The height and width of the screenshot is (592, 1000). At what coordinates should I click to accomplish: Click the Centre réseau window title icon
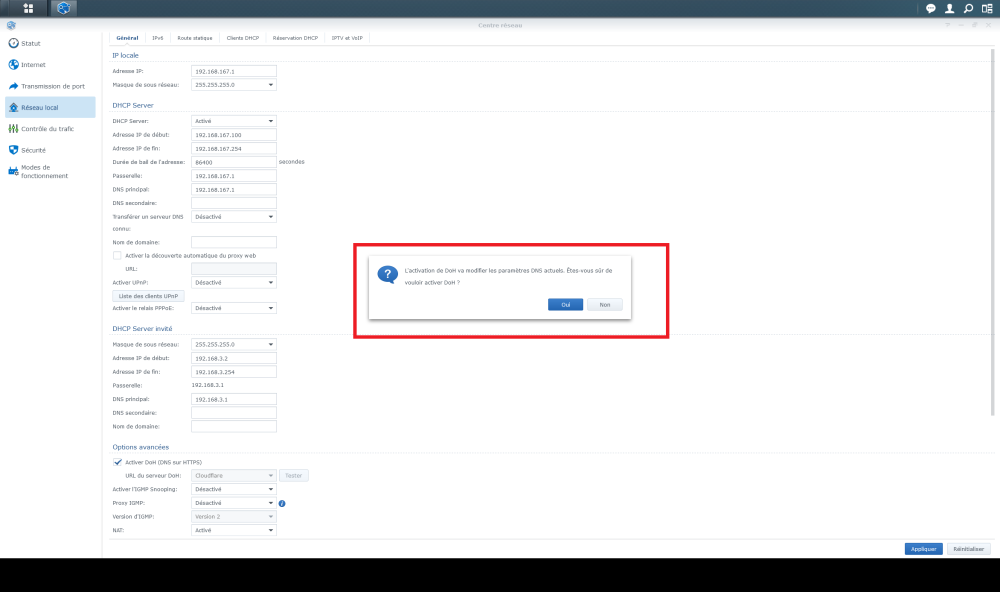pyautogui.click(x=11, y=26)
